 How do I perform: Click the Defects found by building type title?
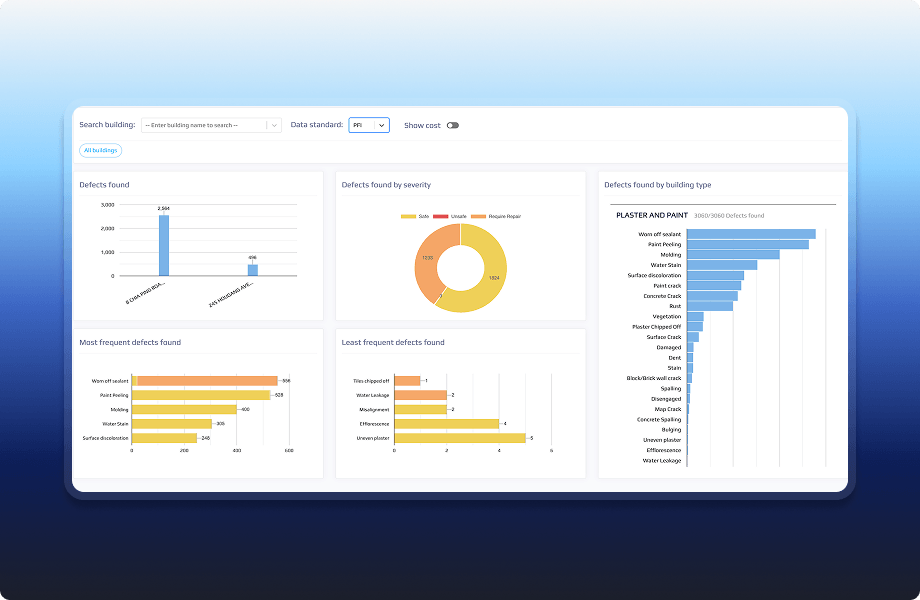(x=658, y=185)
